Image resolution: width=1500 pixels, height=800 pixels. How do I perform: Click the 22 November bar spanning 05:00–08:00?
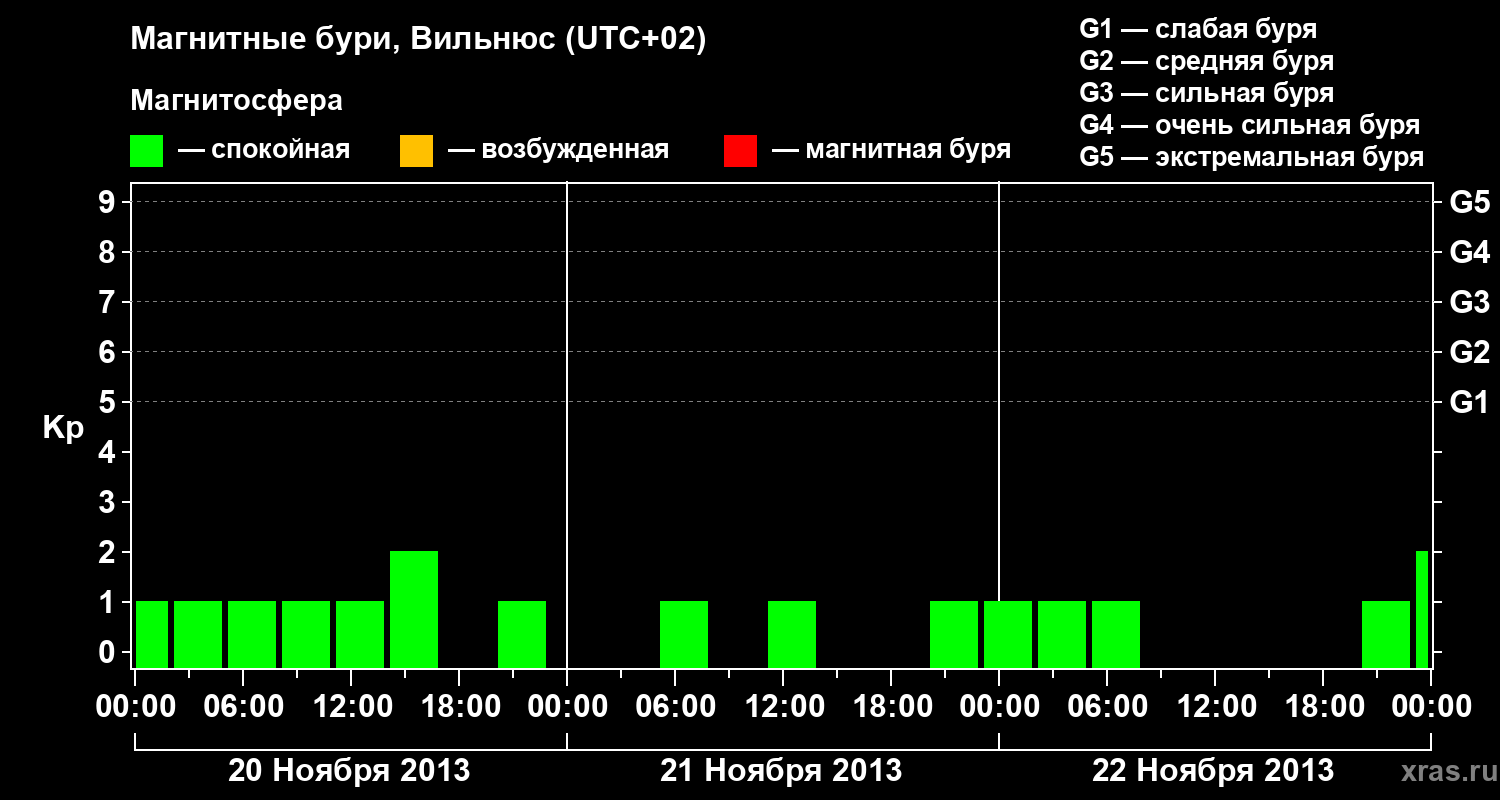click(x=1116, y=634)
